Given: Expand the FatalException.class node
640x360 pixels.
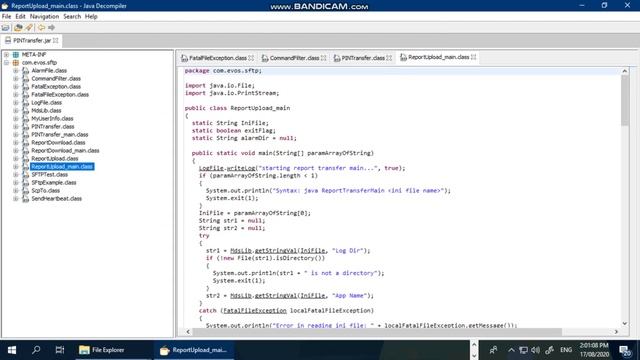Looking at the screenshot, I should (16, 87).
